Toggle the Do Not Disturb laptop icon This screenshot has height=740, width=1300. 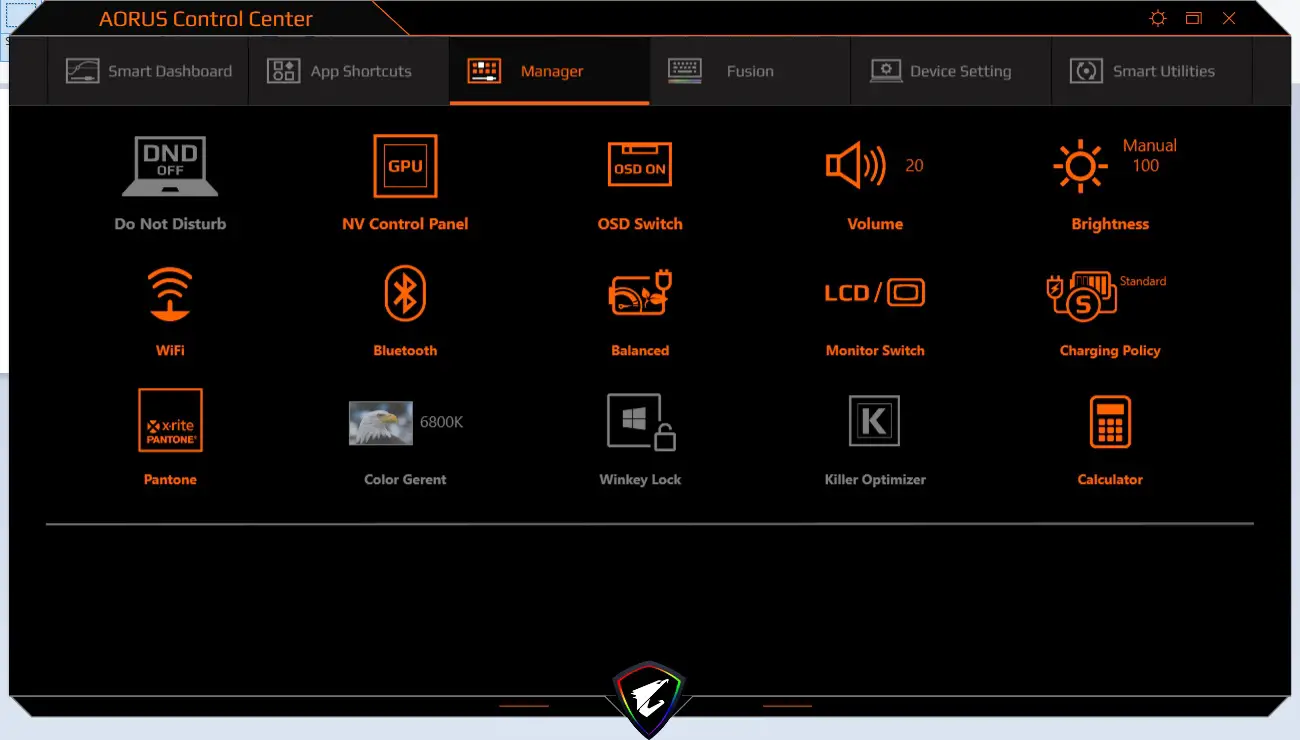170,166
